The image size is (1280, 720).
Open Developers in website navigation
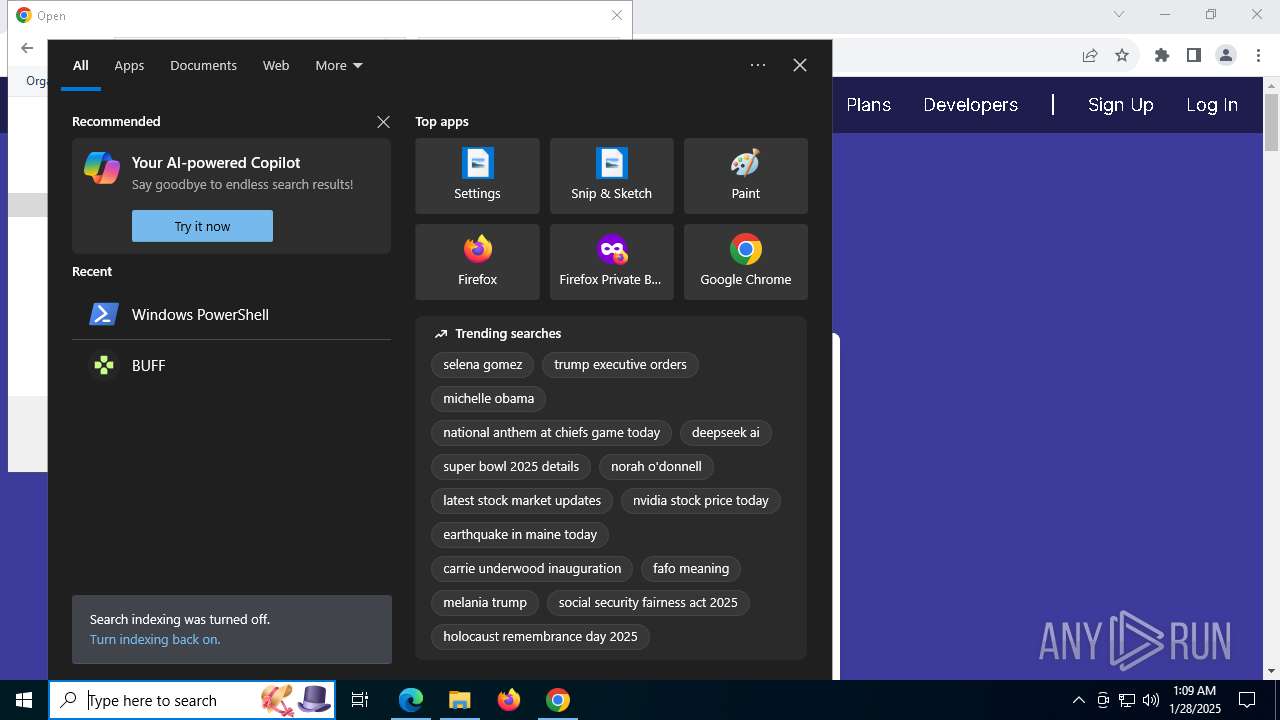(x=971, y=105)
